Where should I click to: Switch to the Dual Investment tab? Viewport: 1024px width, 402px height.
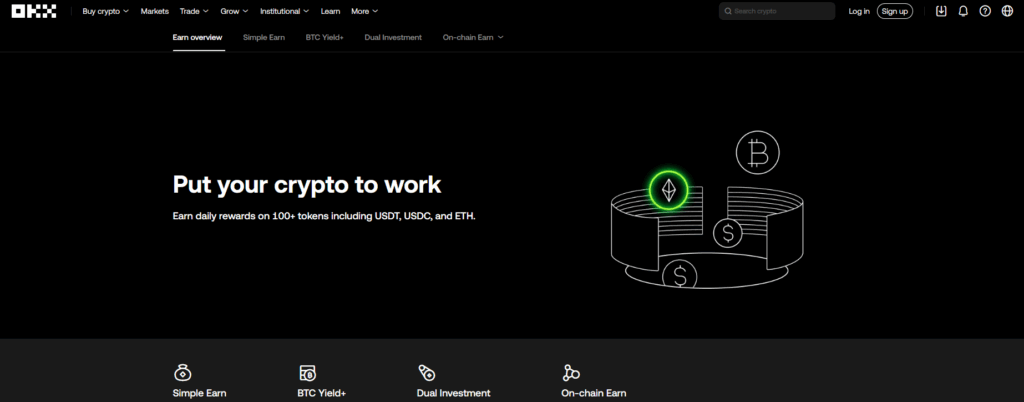point(393,37)
